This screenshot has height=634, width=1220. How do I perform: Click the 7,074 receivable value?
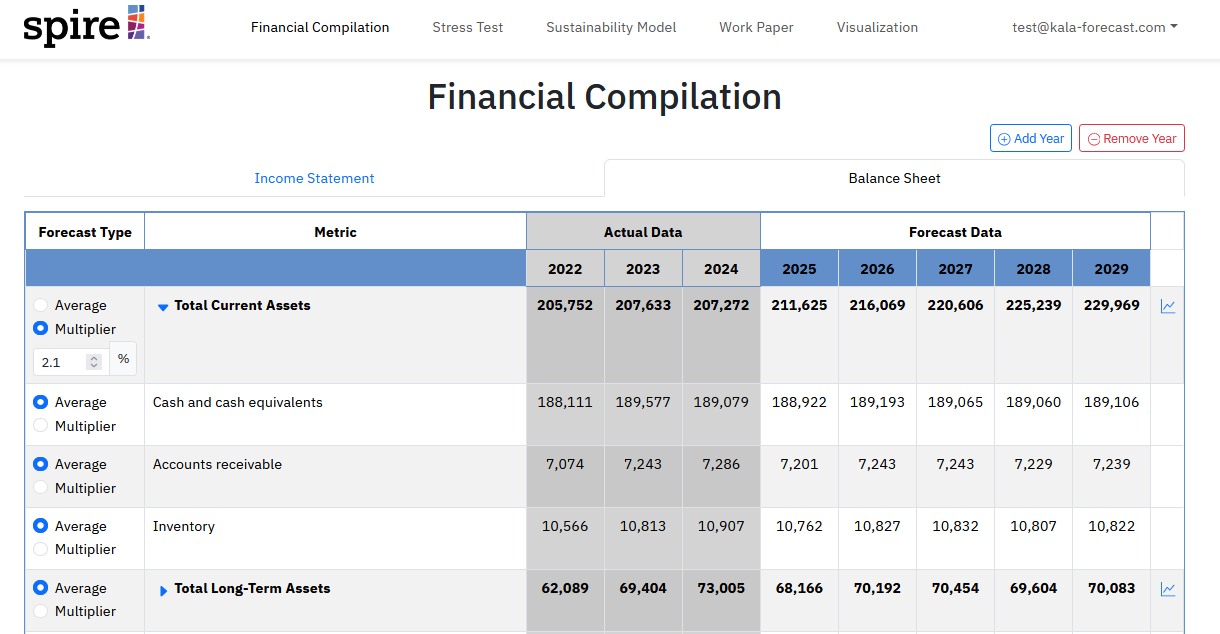coord(565,464)
